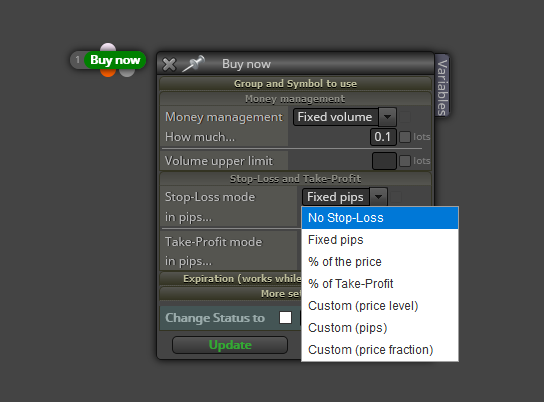544x402 pixels.
Task: Pick Custom (price fraction) option
Action: 380,350
